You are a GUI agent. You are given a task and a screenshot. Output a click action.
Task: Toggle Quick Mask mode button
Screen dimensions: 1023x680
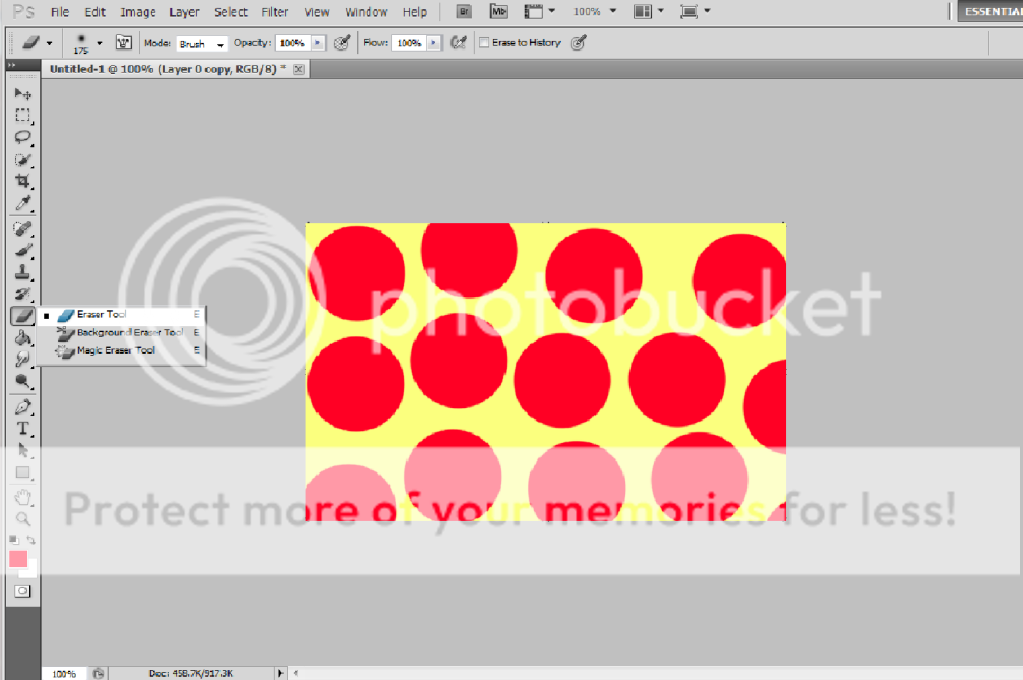(22, 591)
